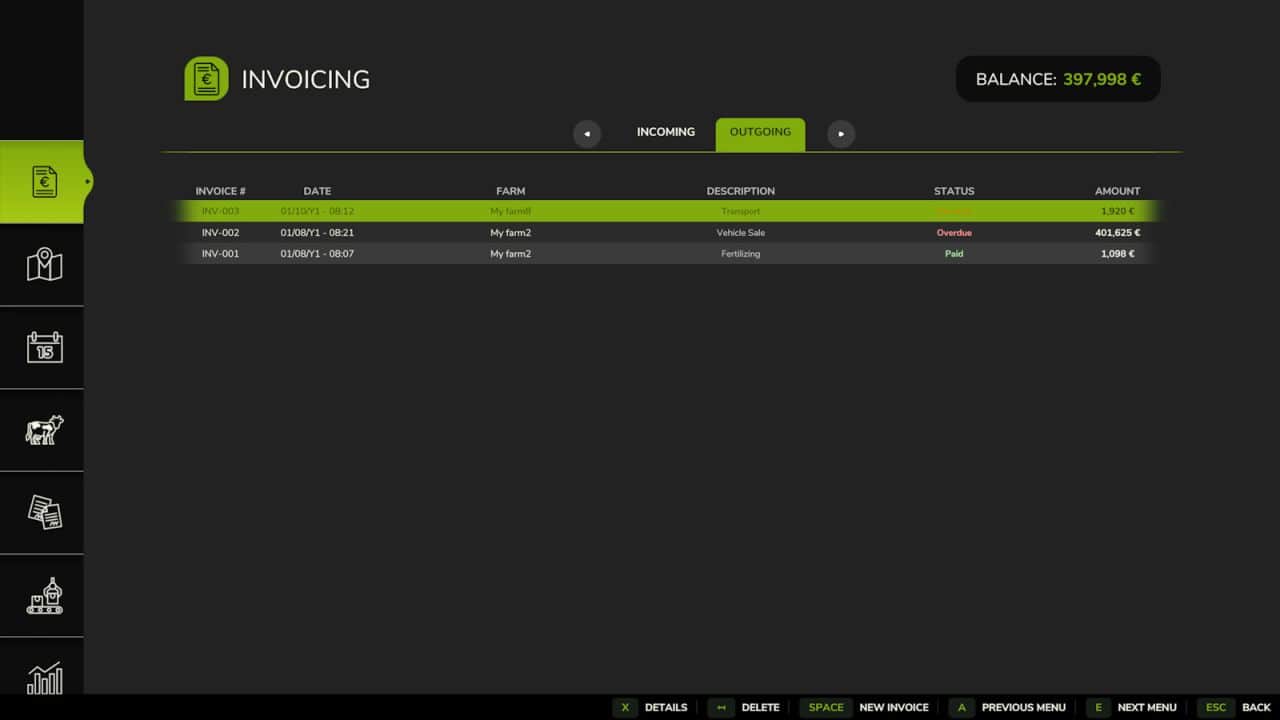This screenshot has height=720, width=1280.
Task: Open the contracts documents icon
Action: (44, 512)
